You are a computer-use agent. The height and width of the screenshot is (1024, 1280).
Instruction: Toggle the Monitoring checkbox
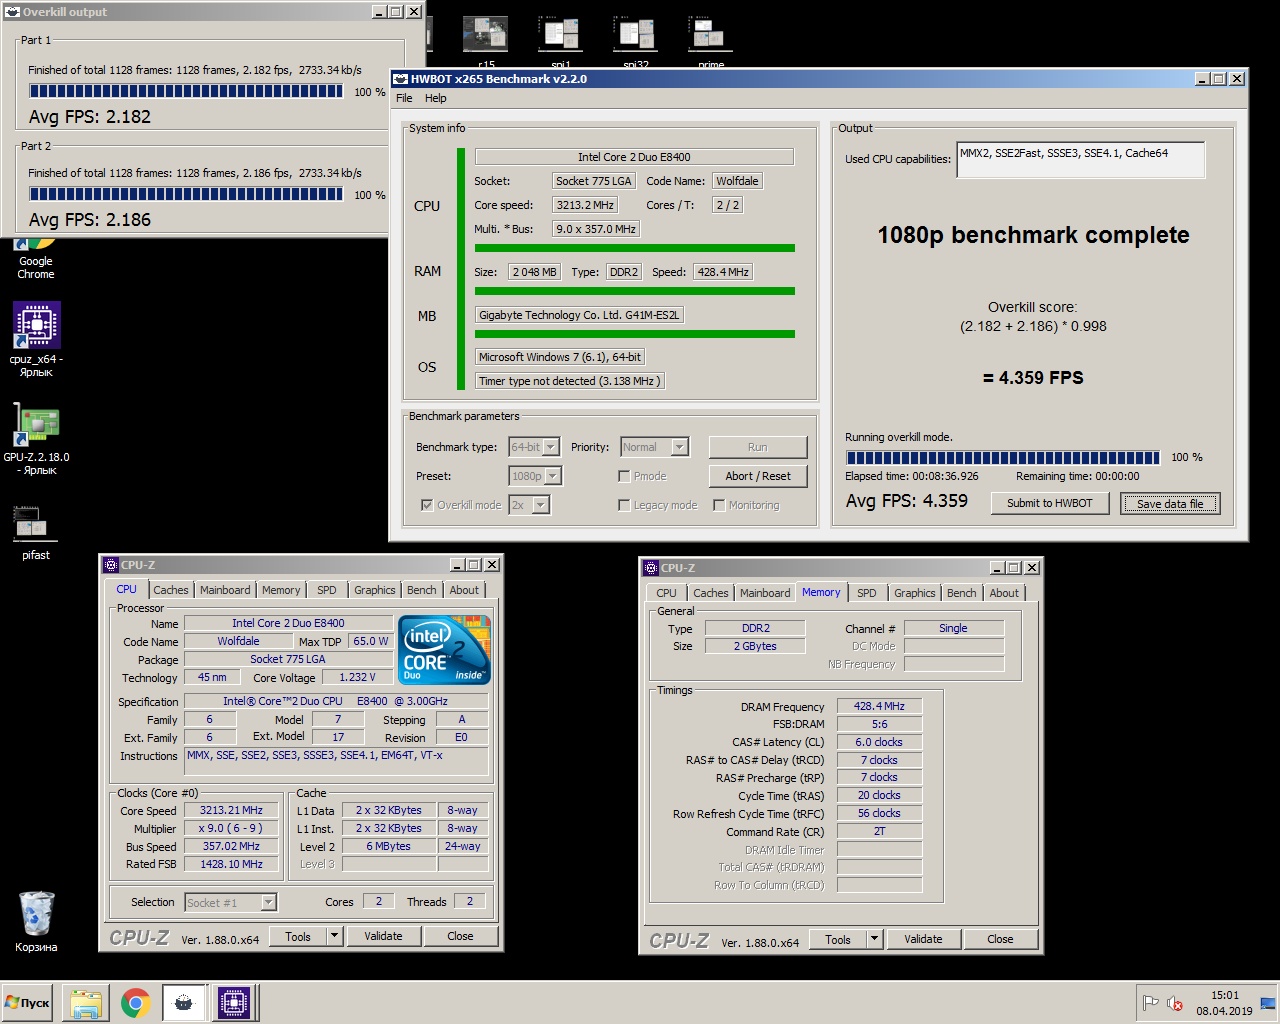coord(719,505)
